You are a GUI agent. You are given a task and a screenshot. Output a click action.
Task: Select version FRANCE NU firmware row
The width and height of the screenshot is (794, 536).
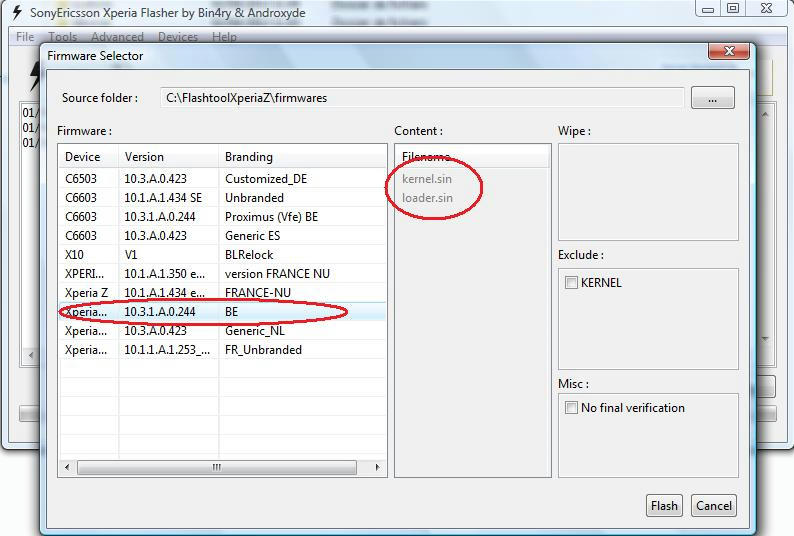pos(223,274)
